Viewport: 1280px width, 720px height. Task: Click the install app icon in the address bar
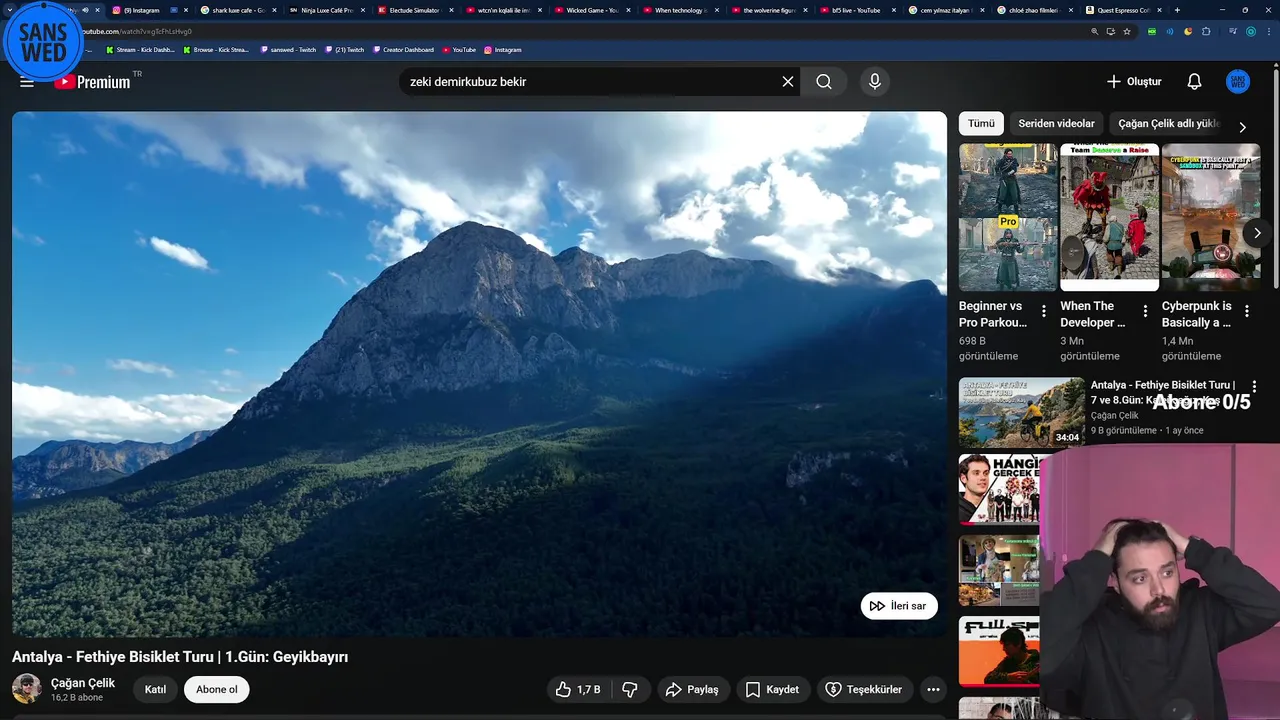click(1110, 31)
